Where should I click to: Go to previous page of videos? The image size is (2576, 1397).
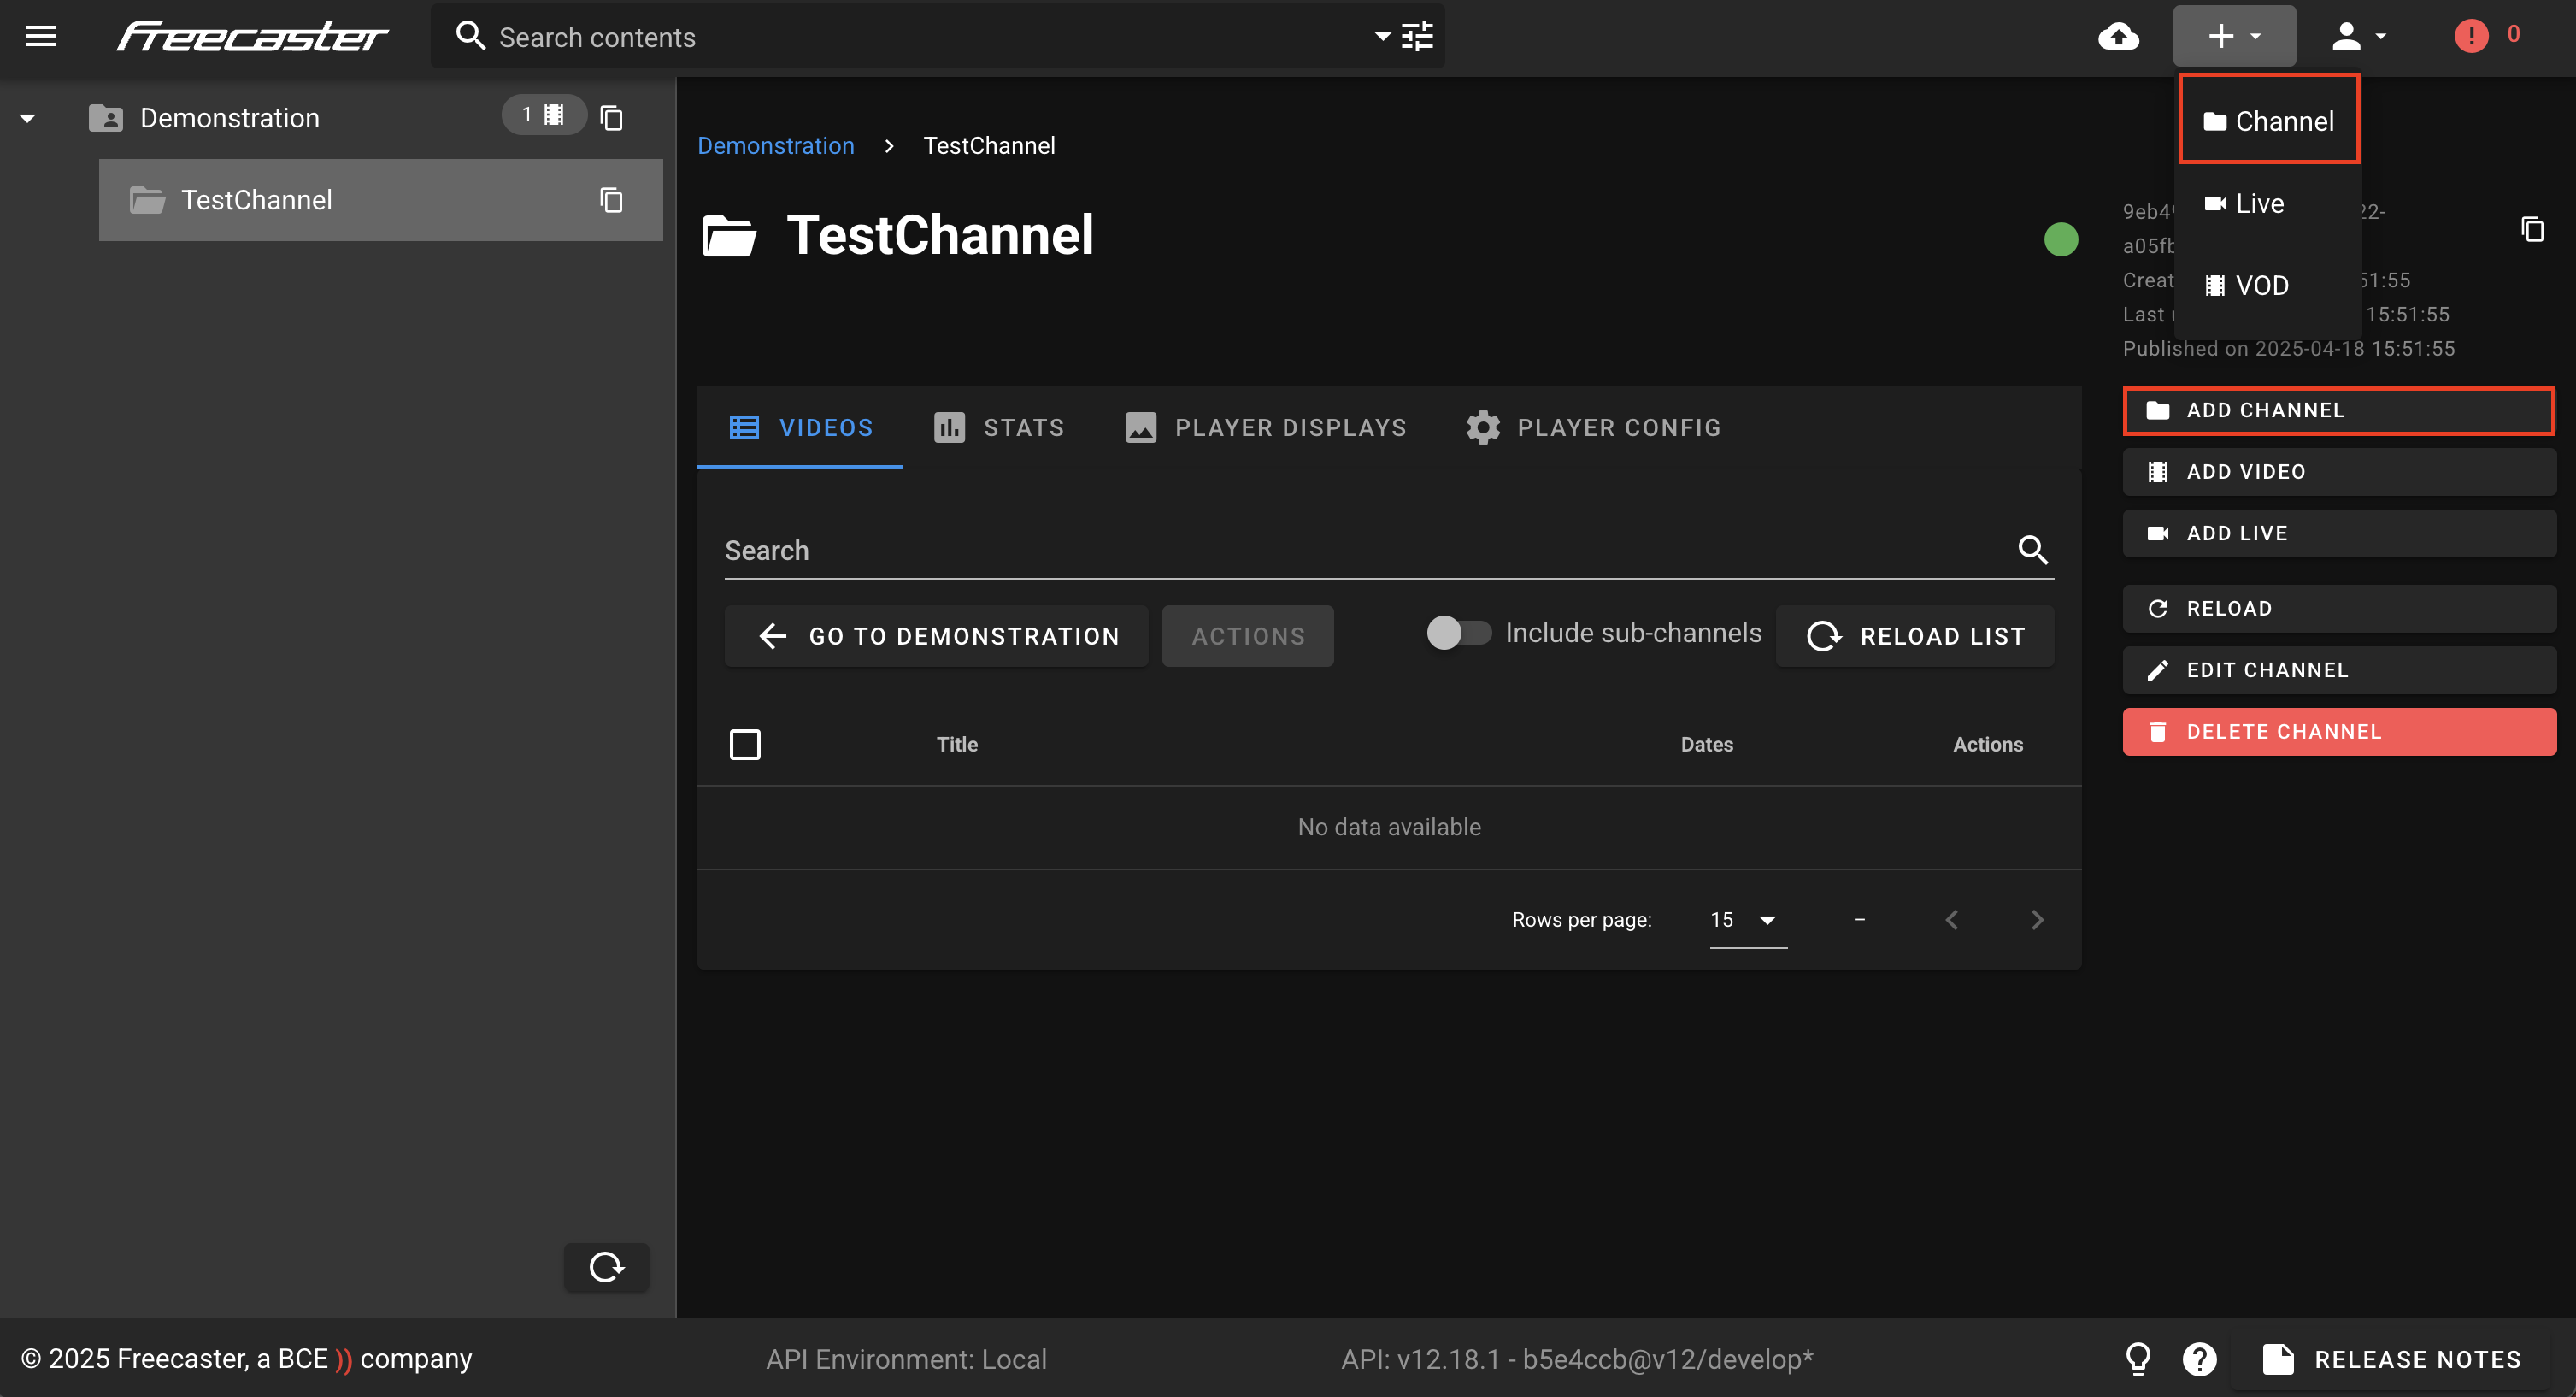pyautogui.click(x=1951, y=920)
